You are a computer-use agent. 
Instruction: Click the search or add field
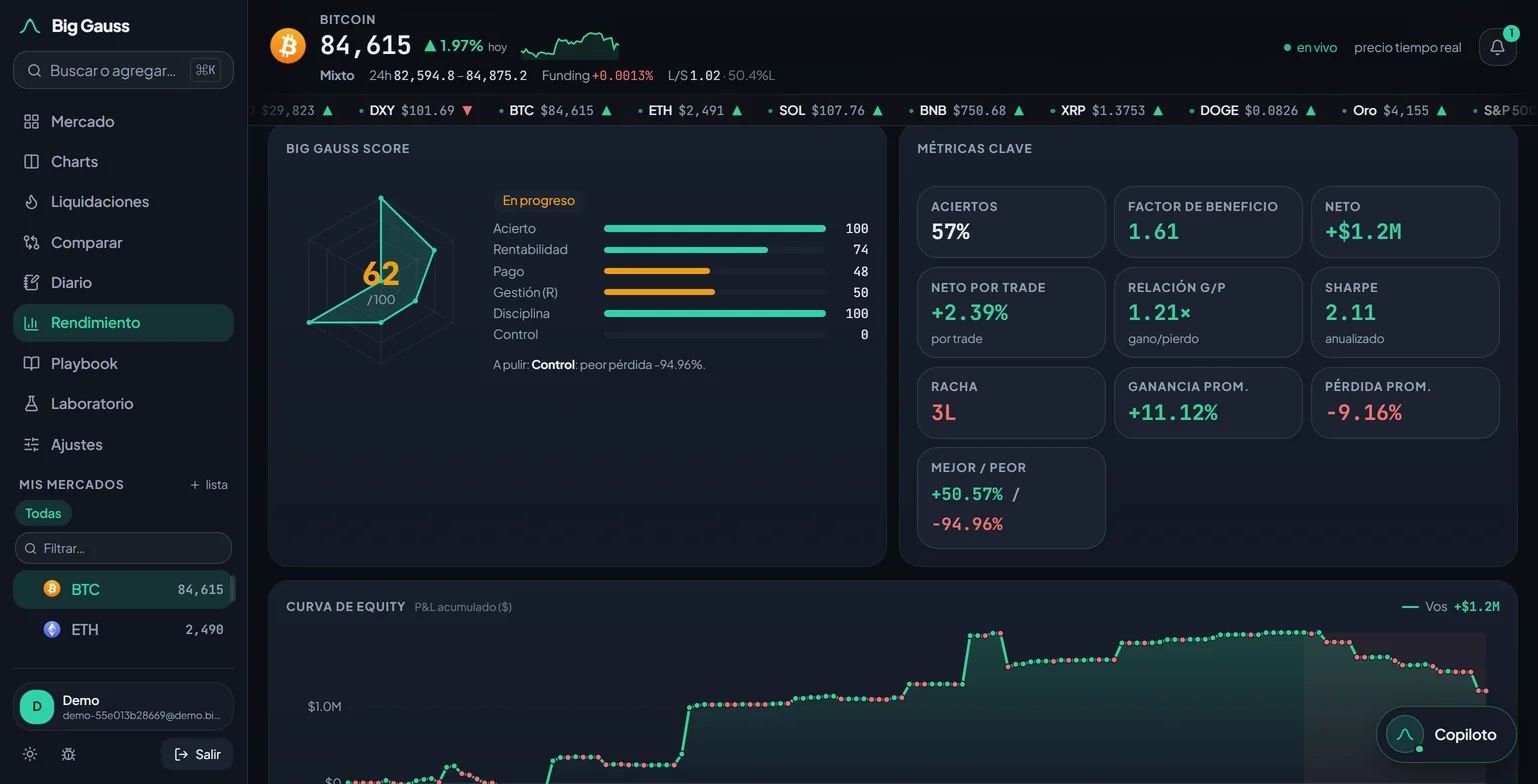click(x=123, y=70)
